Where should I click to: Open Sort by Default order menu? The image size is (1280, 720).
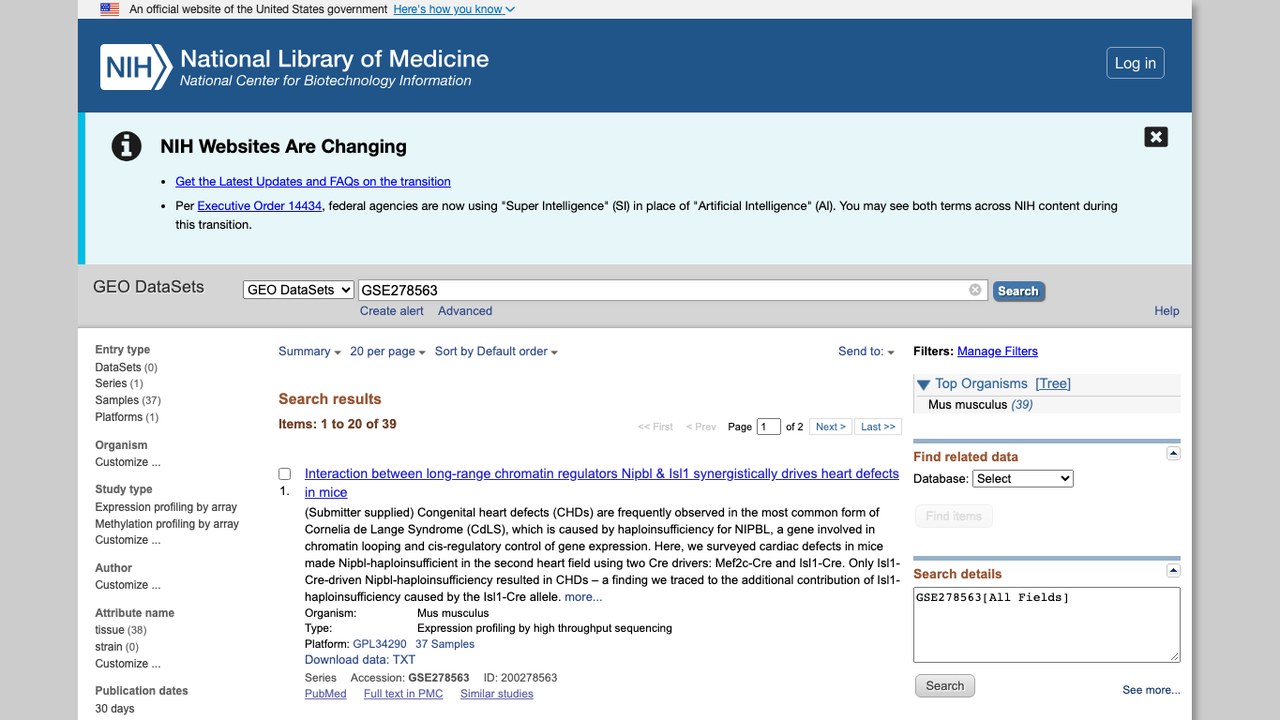(496, 351)
